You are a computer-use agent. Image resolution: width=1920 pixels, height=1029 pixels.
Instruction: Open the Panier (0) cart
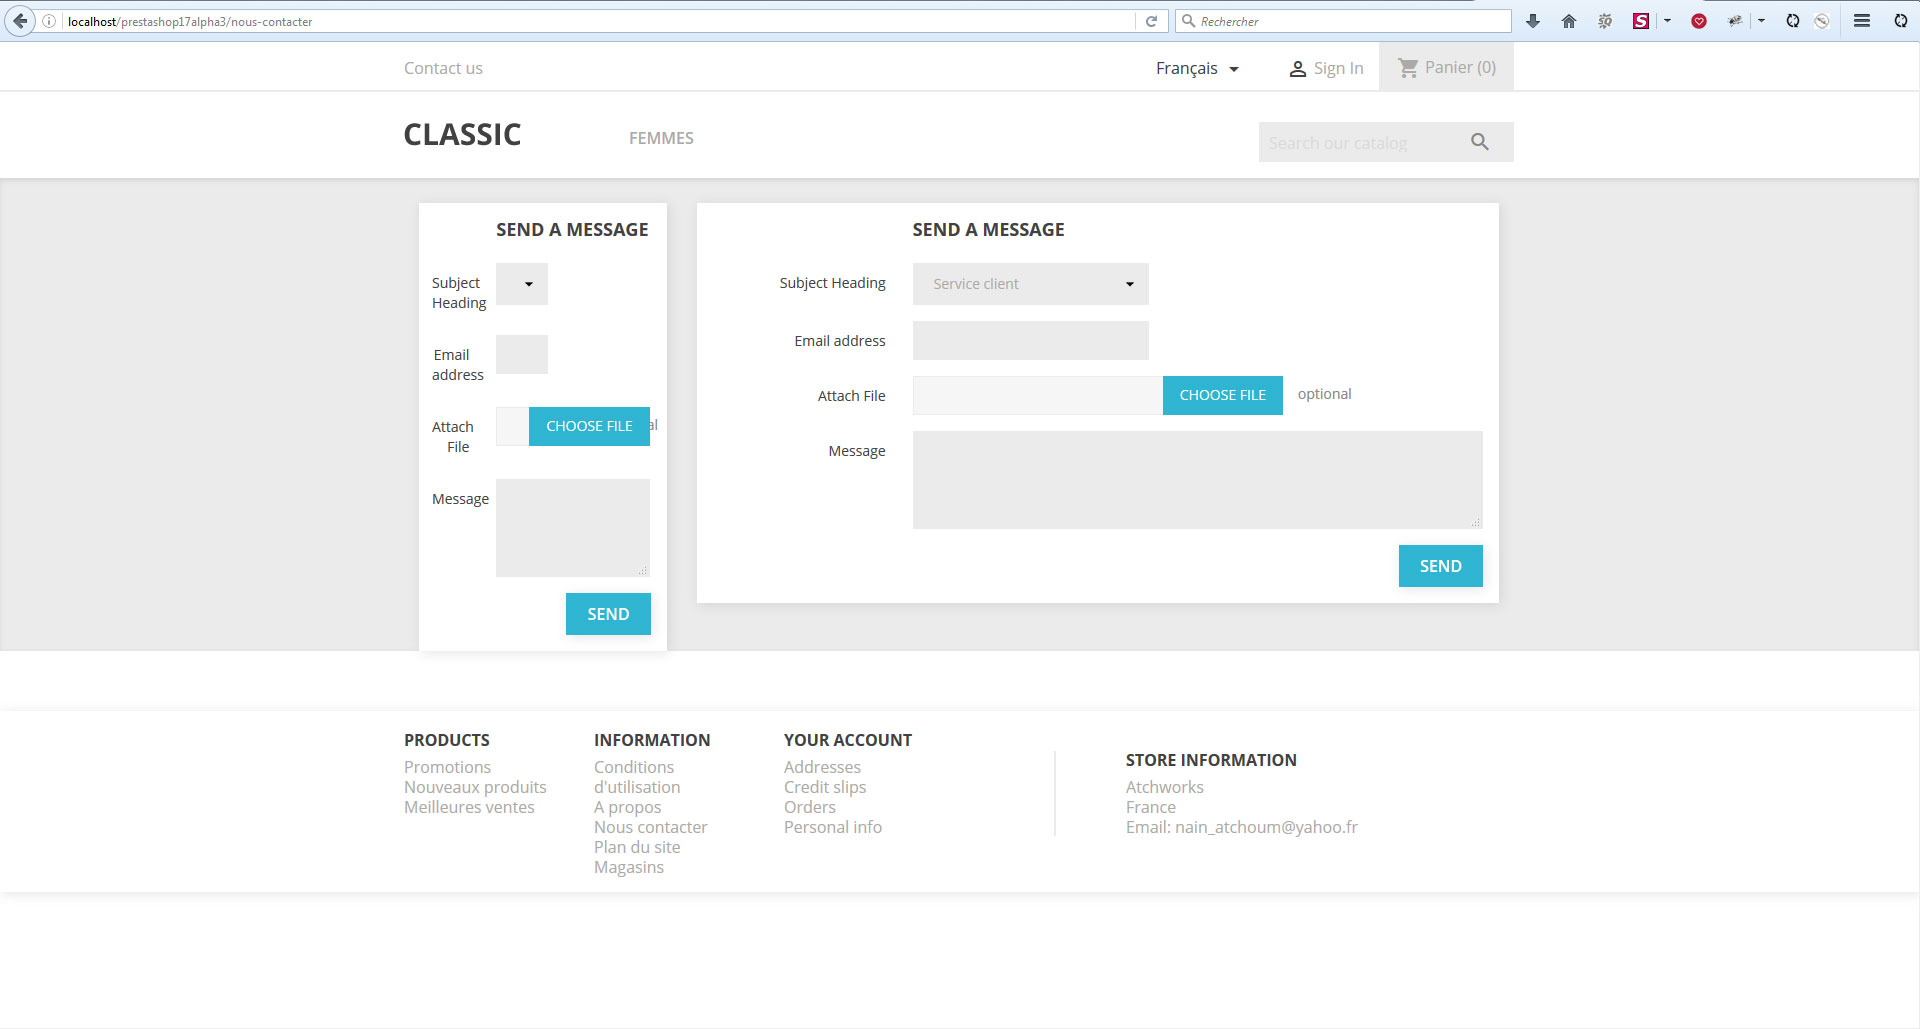(1446, 67)
